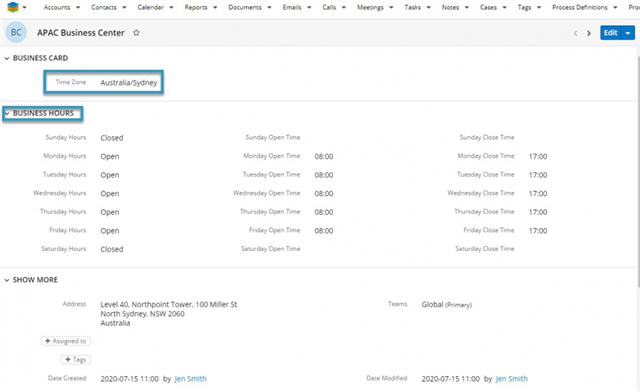Image resolution: width=640 pixels, height=392 pixels.
Task: Click the Monday Close Time 17:00 value
Action: [538, 157]
